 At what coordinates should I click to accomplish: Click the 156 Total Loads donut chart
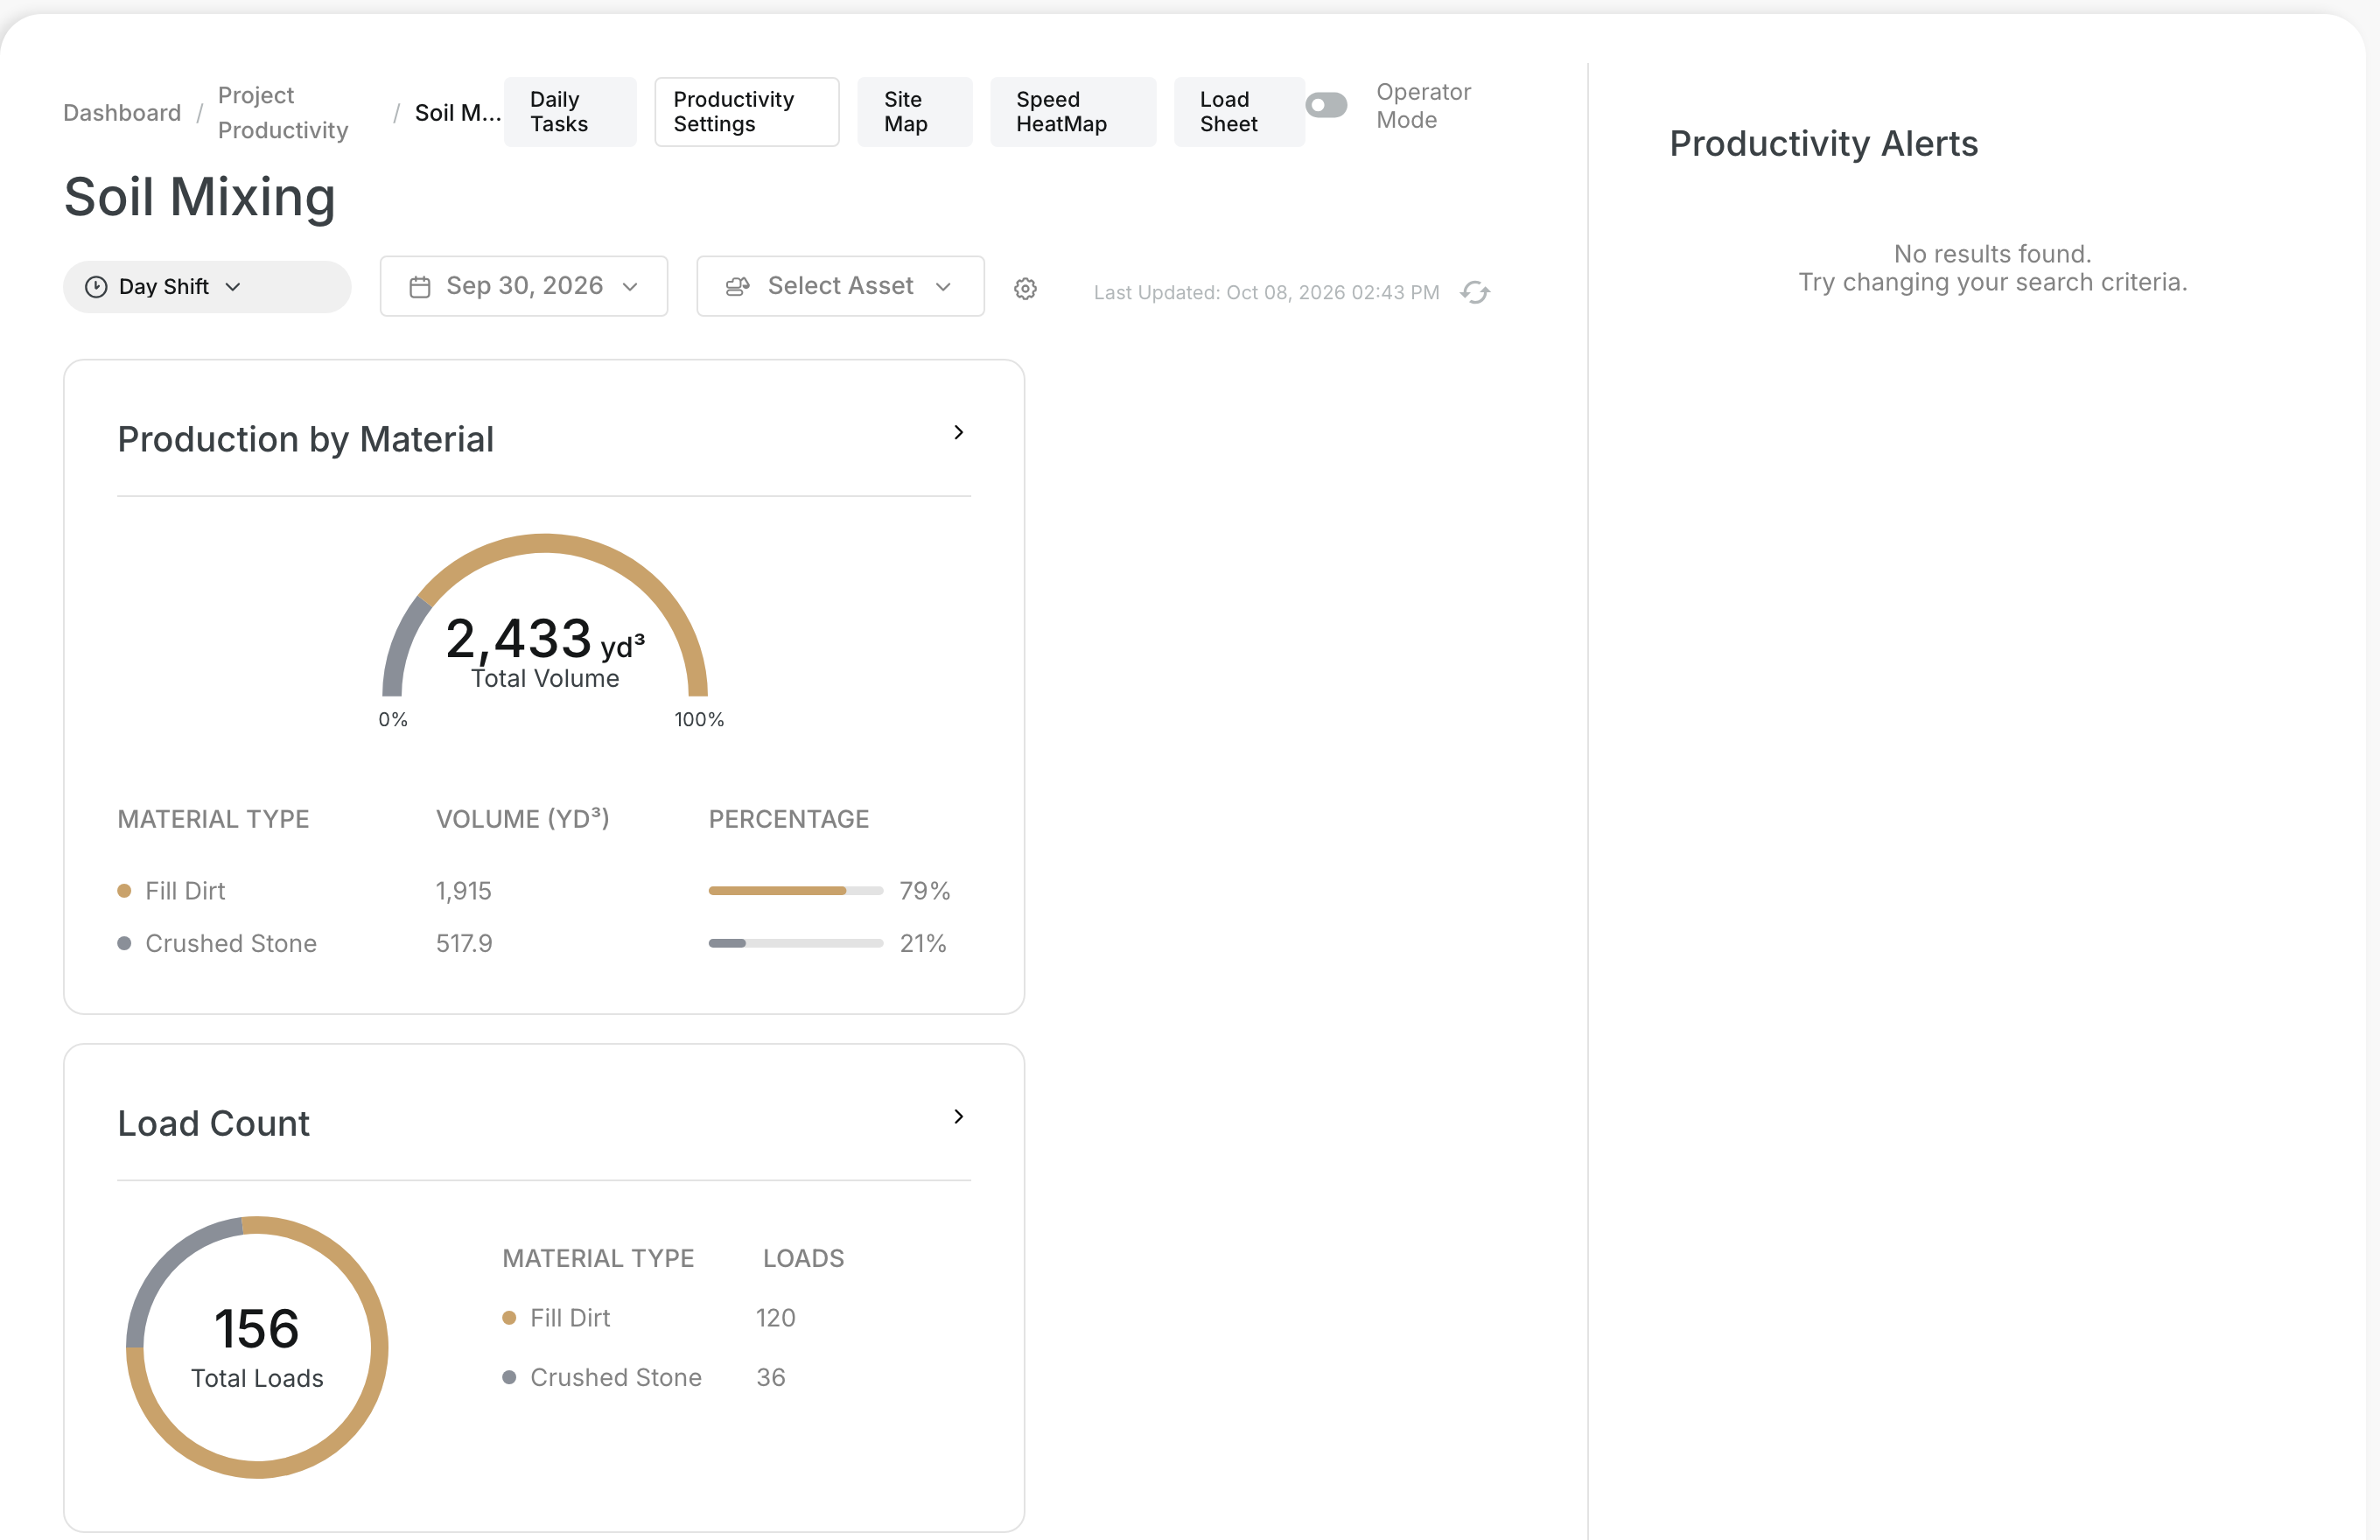[257, 1347]
